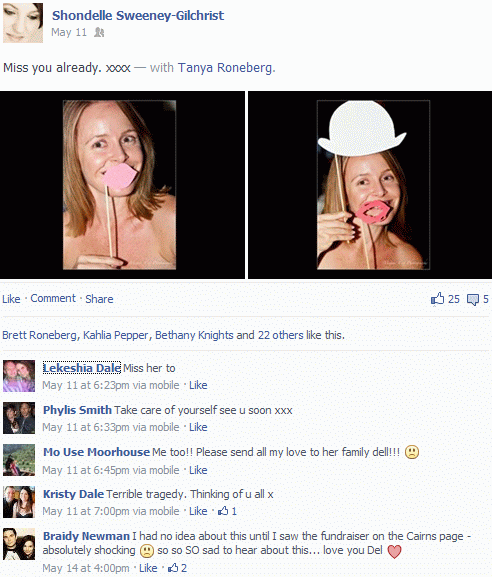Viewport: 492px width, 577px height.
Task: Click the comment bubble icon showing 5
Action: click(x=473, y=300)
